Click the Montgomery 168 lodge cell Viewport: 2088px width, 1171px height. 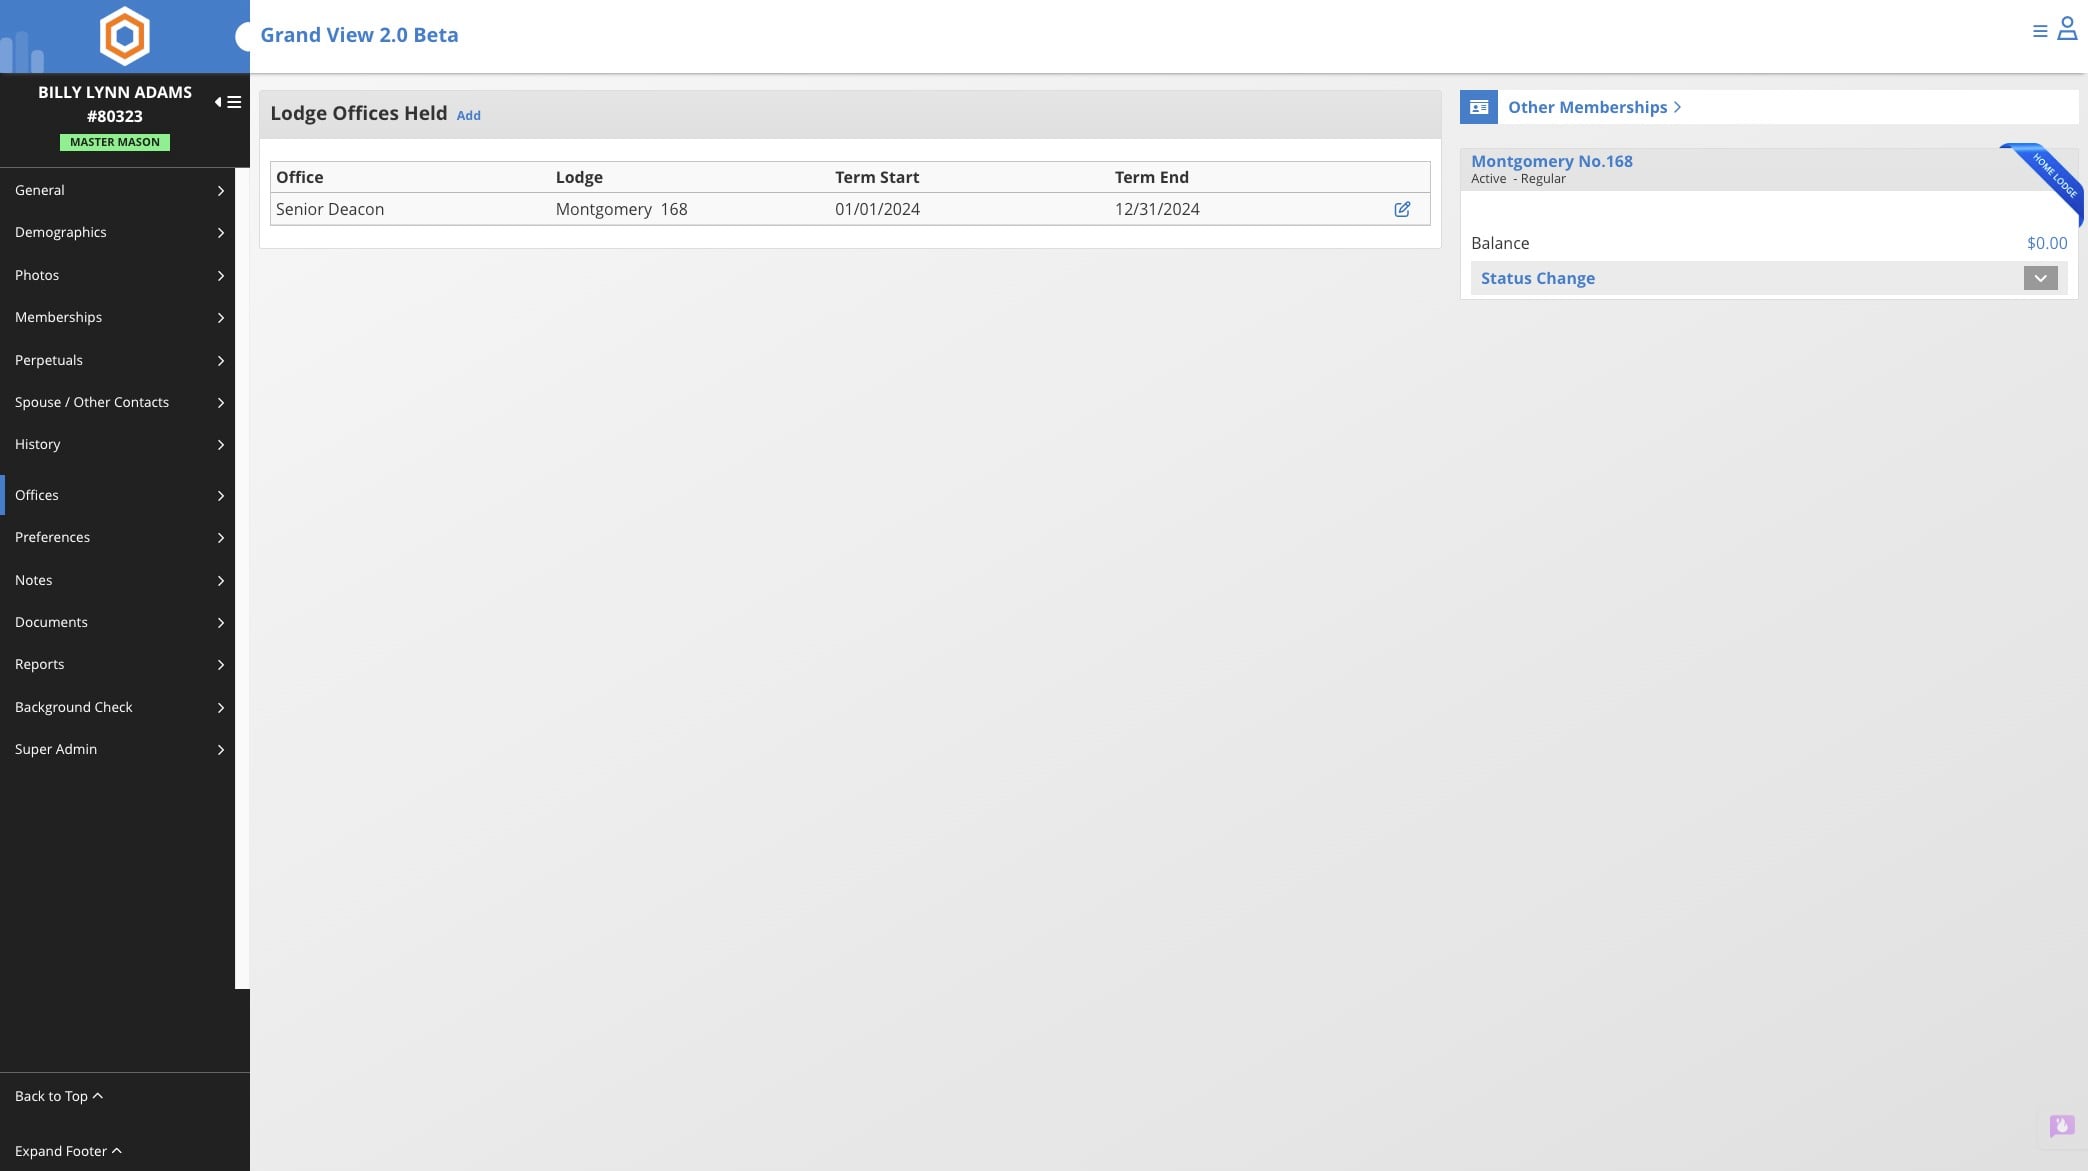click(x=621, y=209)
